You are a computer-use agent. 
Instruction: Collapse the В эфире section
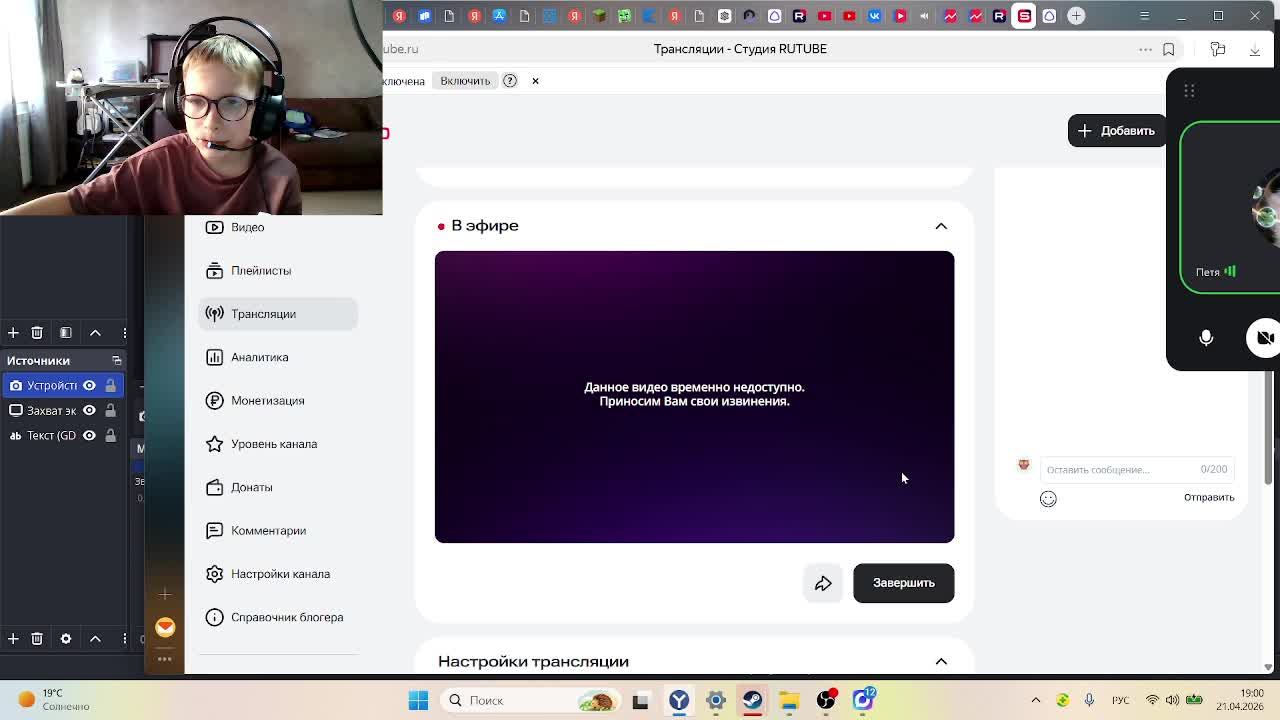click(941, 226)
